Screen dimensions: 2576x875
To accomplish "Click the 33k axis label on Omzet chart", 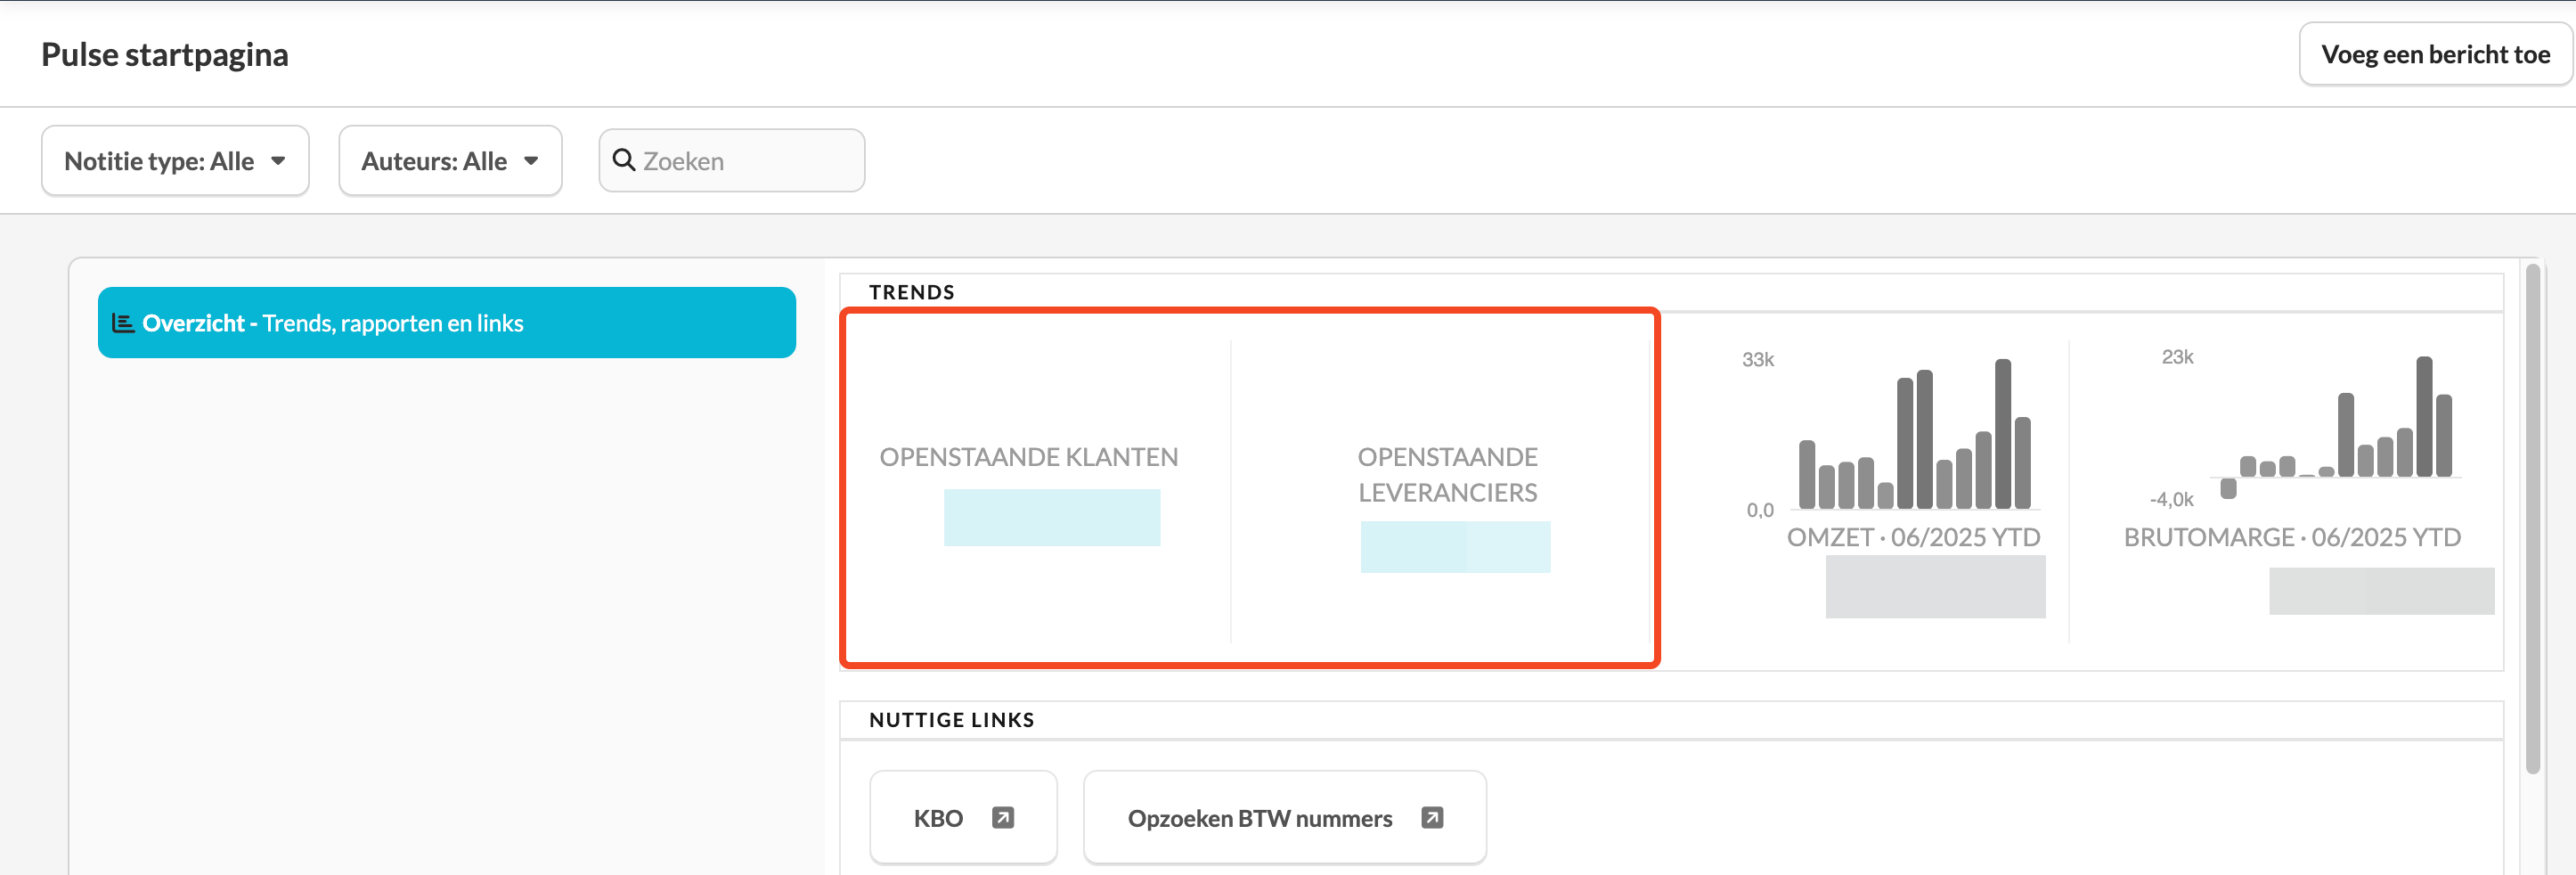I will tap(1757, 359).
